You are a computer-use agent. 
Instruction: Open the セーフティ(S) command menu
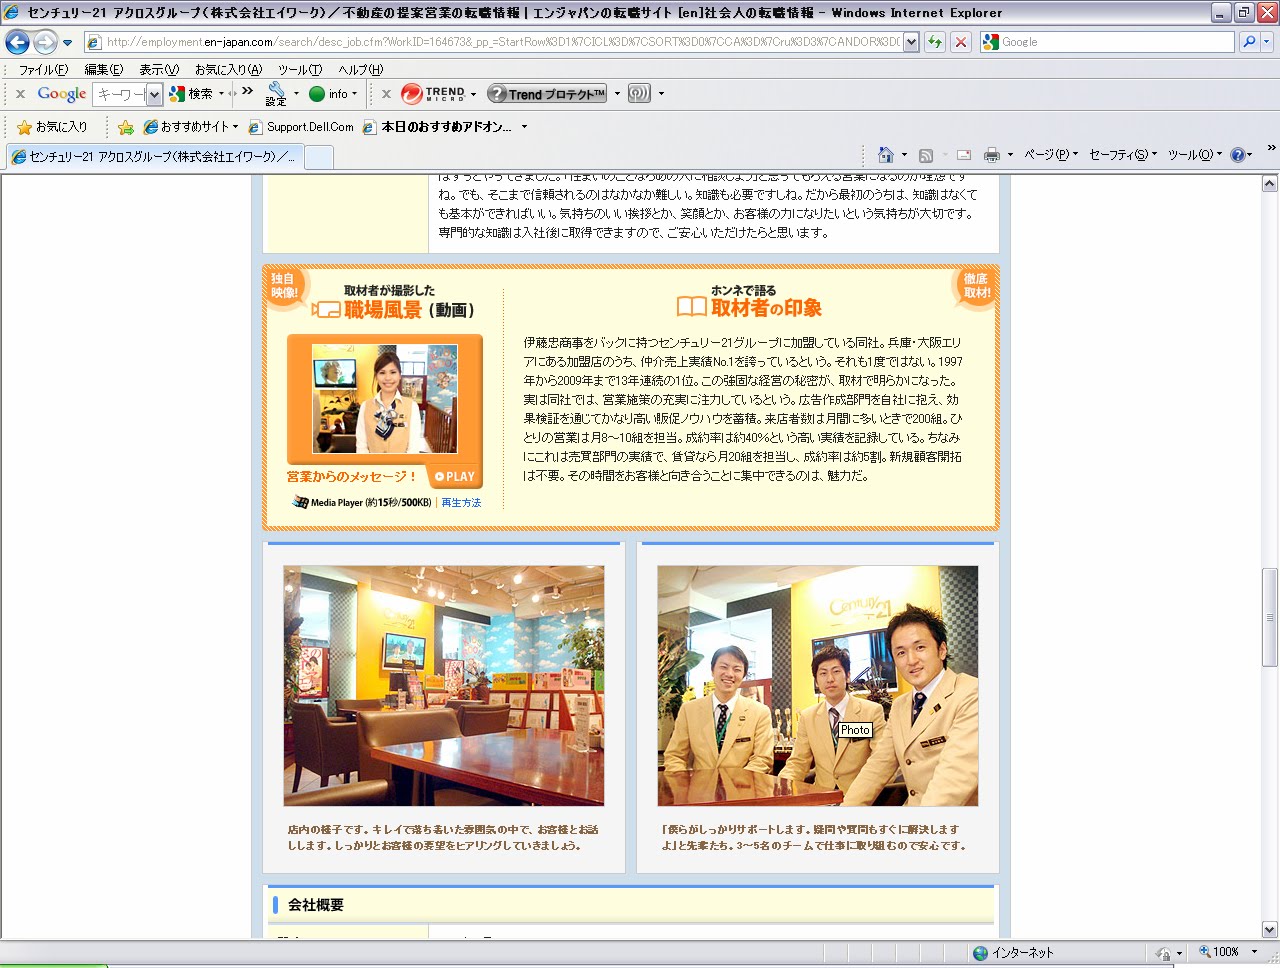(1122, 155)
